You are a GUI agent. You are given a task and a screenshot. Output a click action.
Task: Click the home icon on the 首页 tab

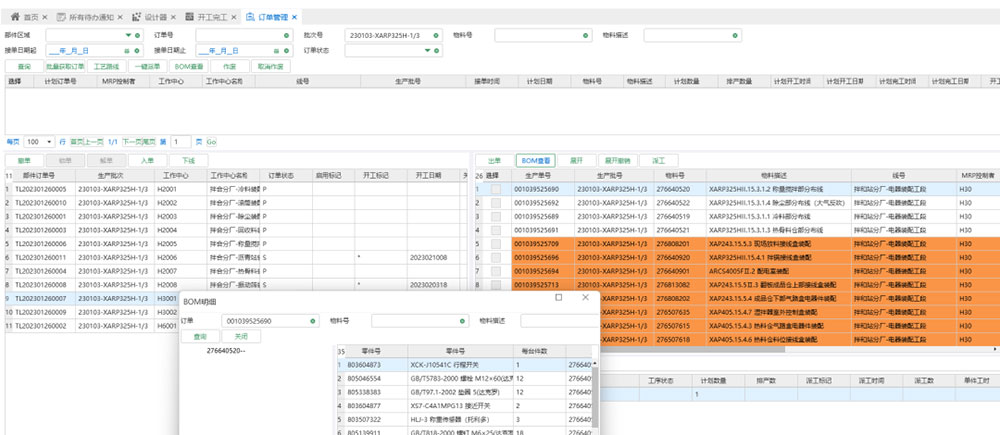click(x=13, y=16)
